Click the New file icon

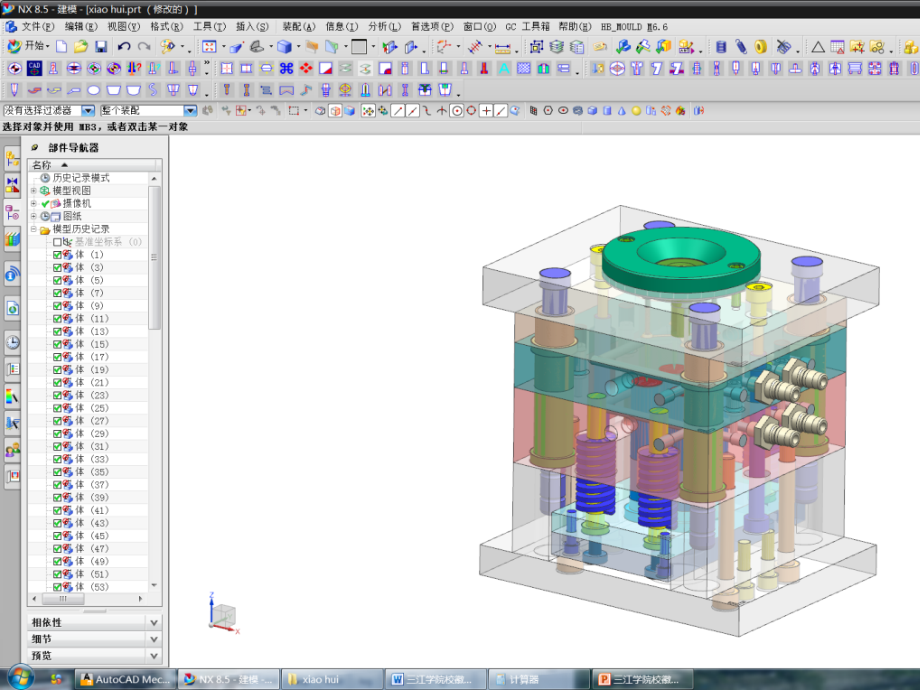point(62,46)
